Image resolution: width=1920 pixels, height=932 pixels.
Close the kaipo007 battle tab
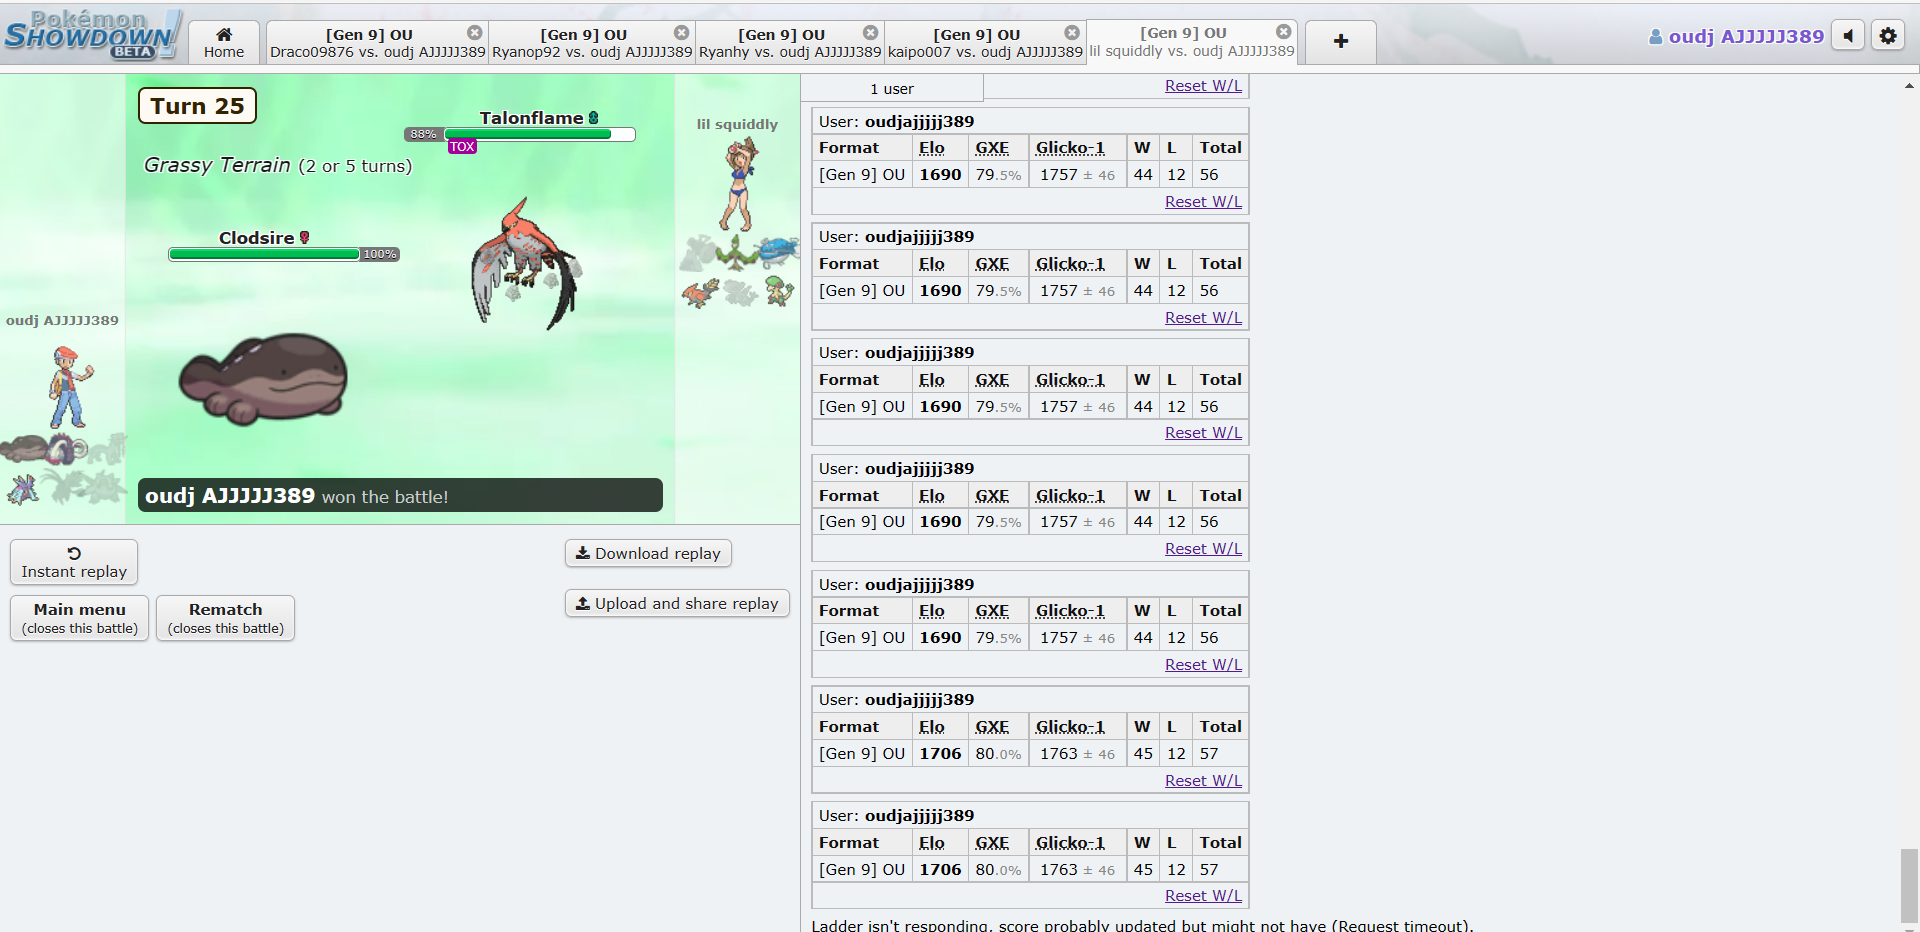(x=1072, y=33)
